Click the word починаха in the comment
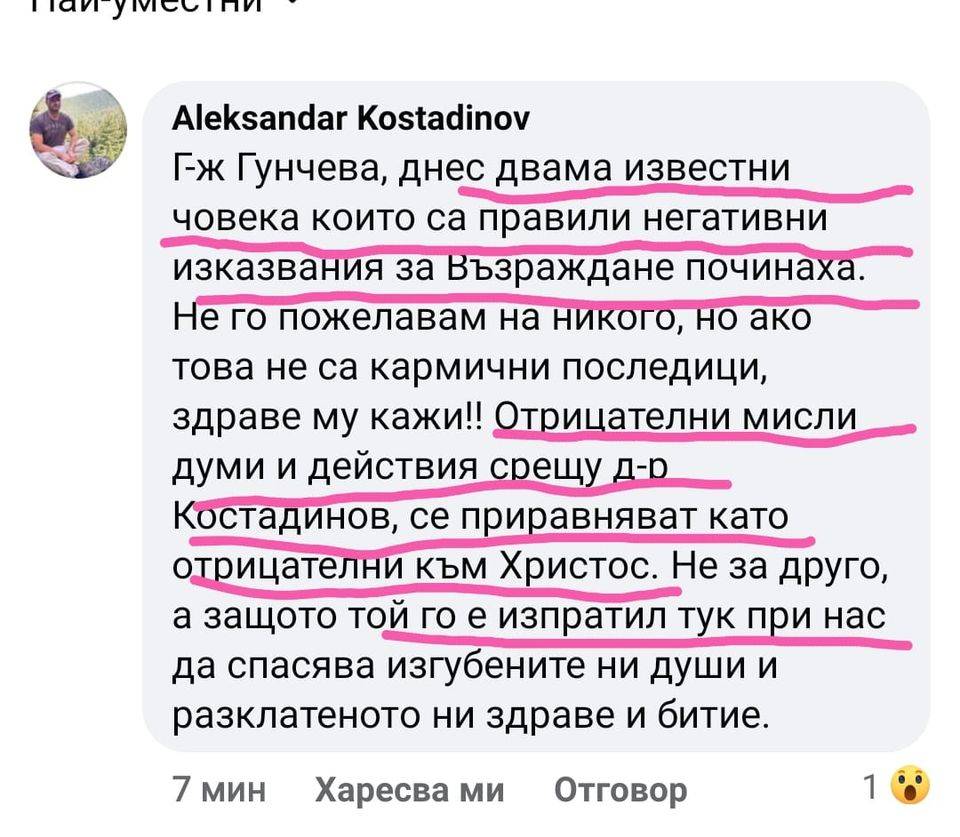 774,268
